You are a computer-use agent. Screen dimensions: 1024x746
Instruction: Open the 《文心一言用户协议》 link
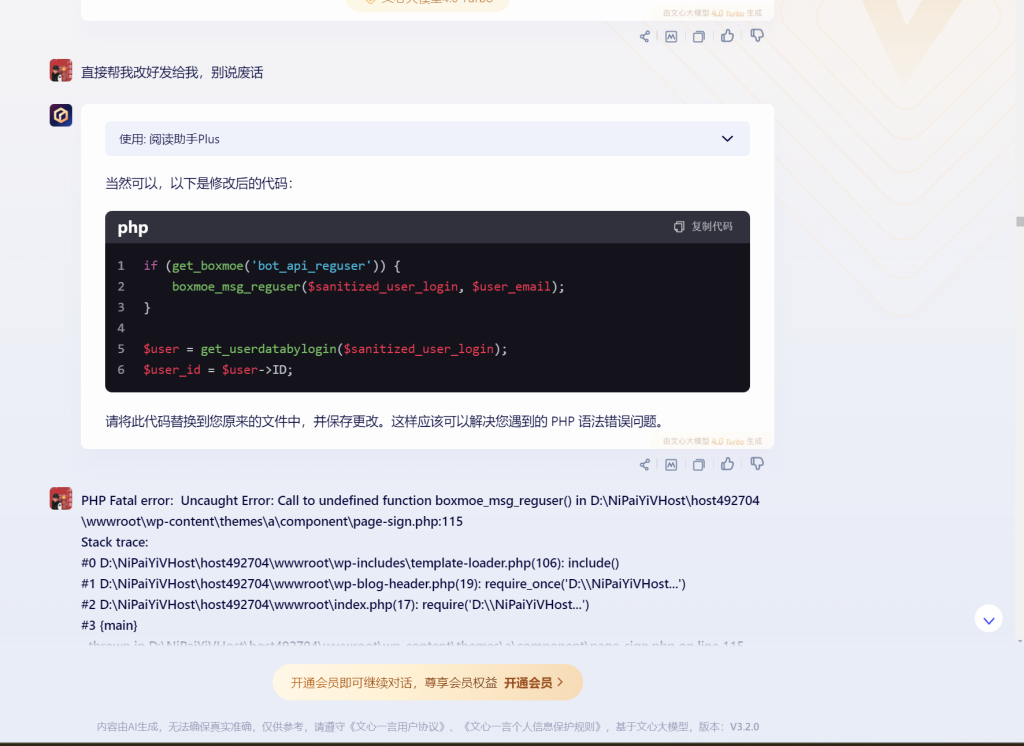pyautogui.click(x=398, y=726)
